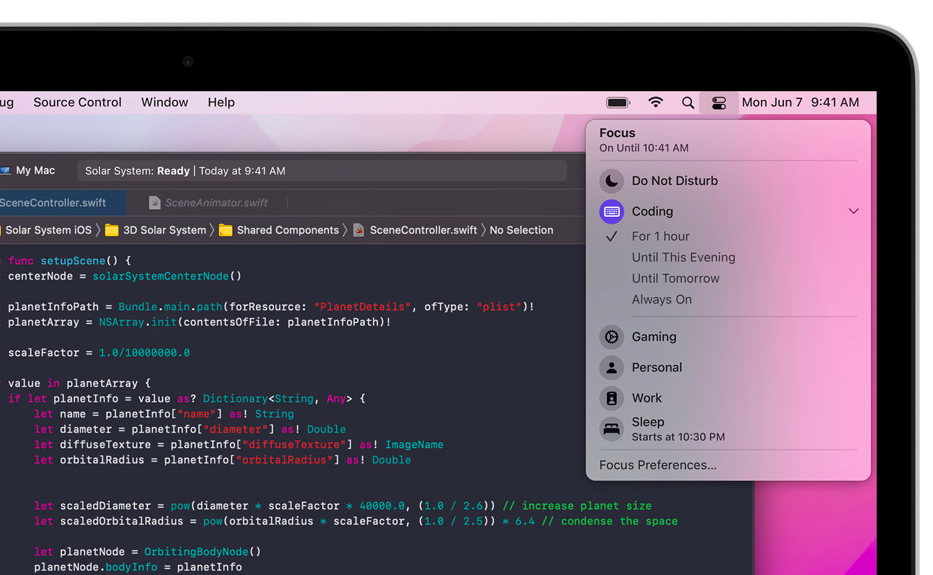Click the SceneController.swift breadcrumb file icon
Image resolution: width=933 pixels, height=575 pixels.
tap(358, 230)
